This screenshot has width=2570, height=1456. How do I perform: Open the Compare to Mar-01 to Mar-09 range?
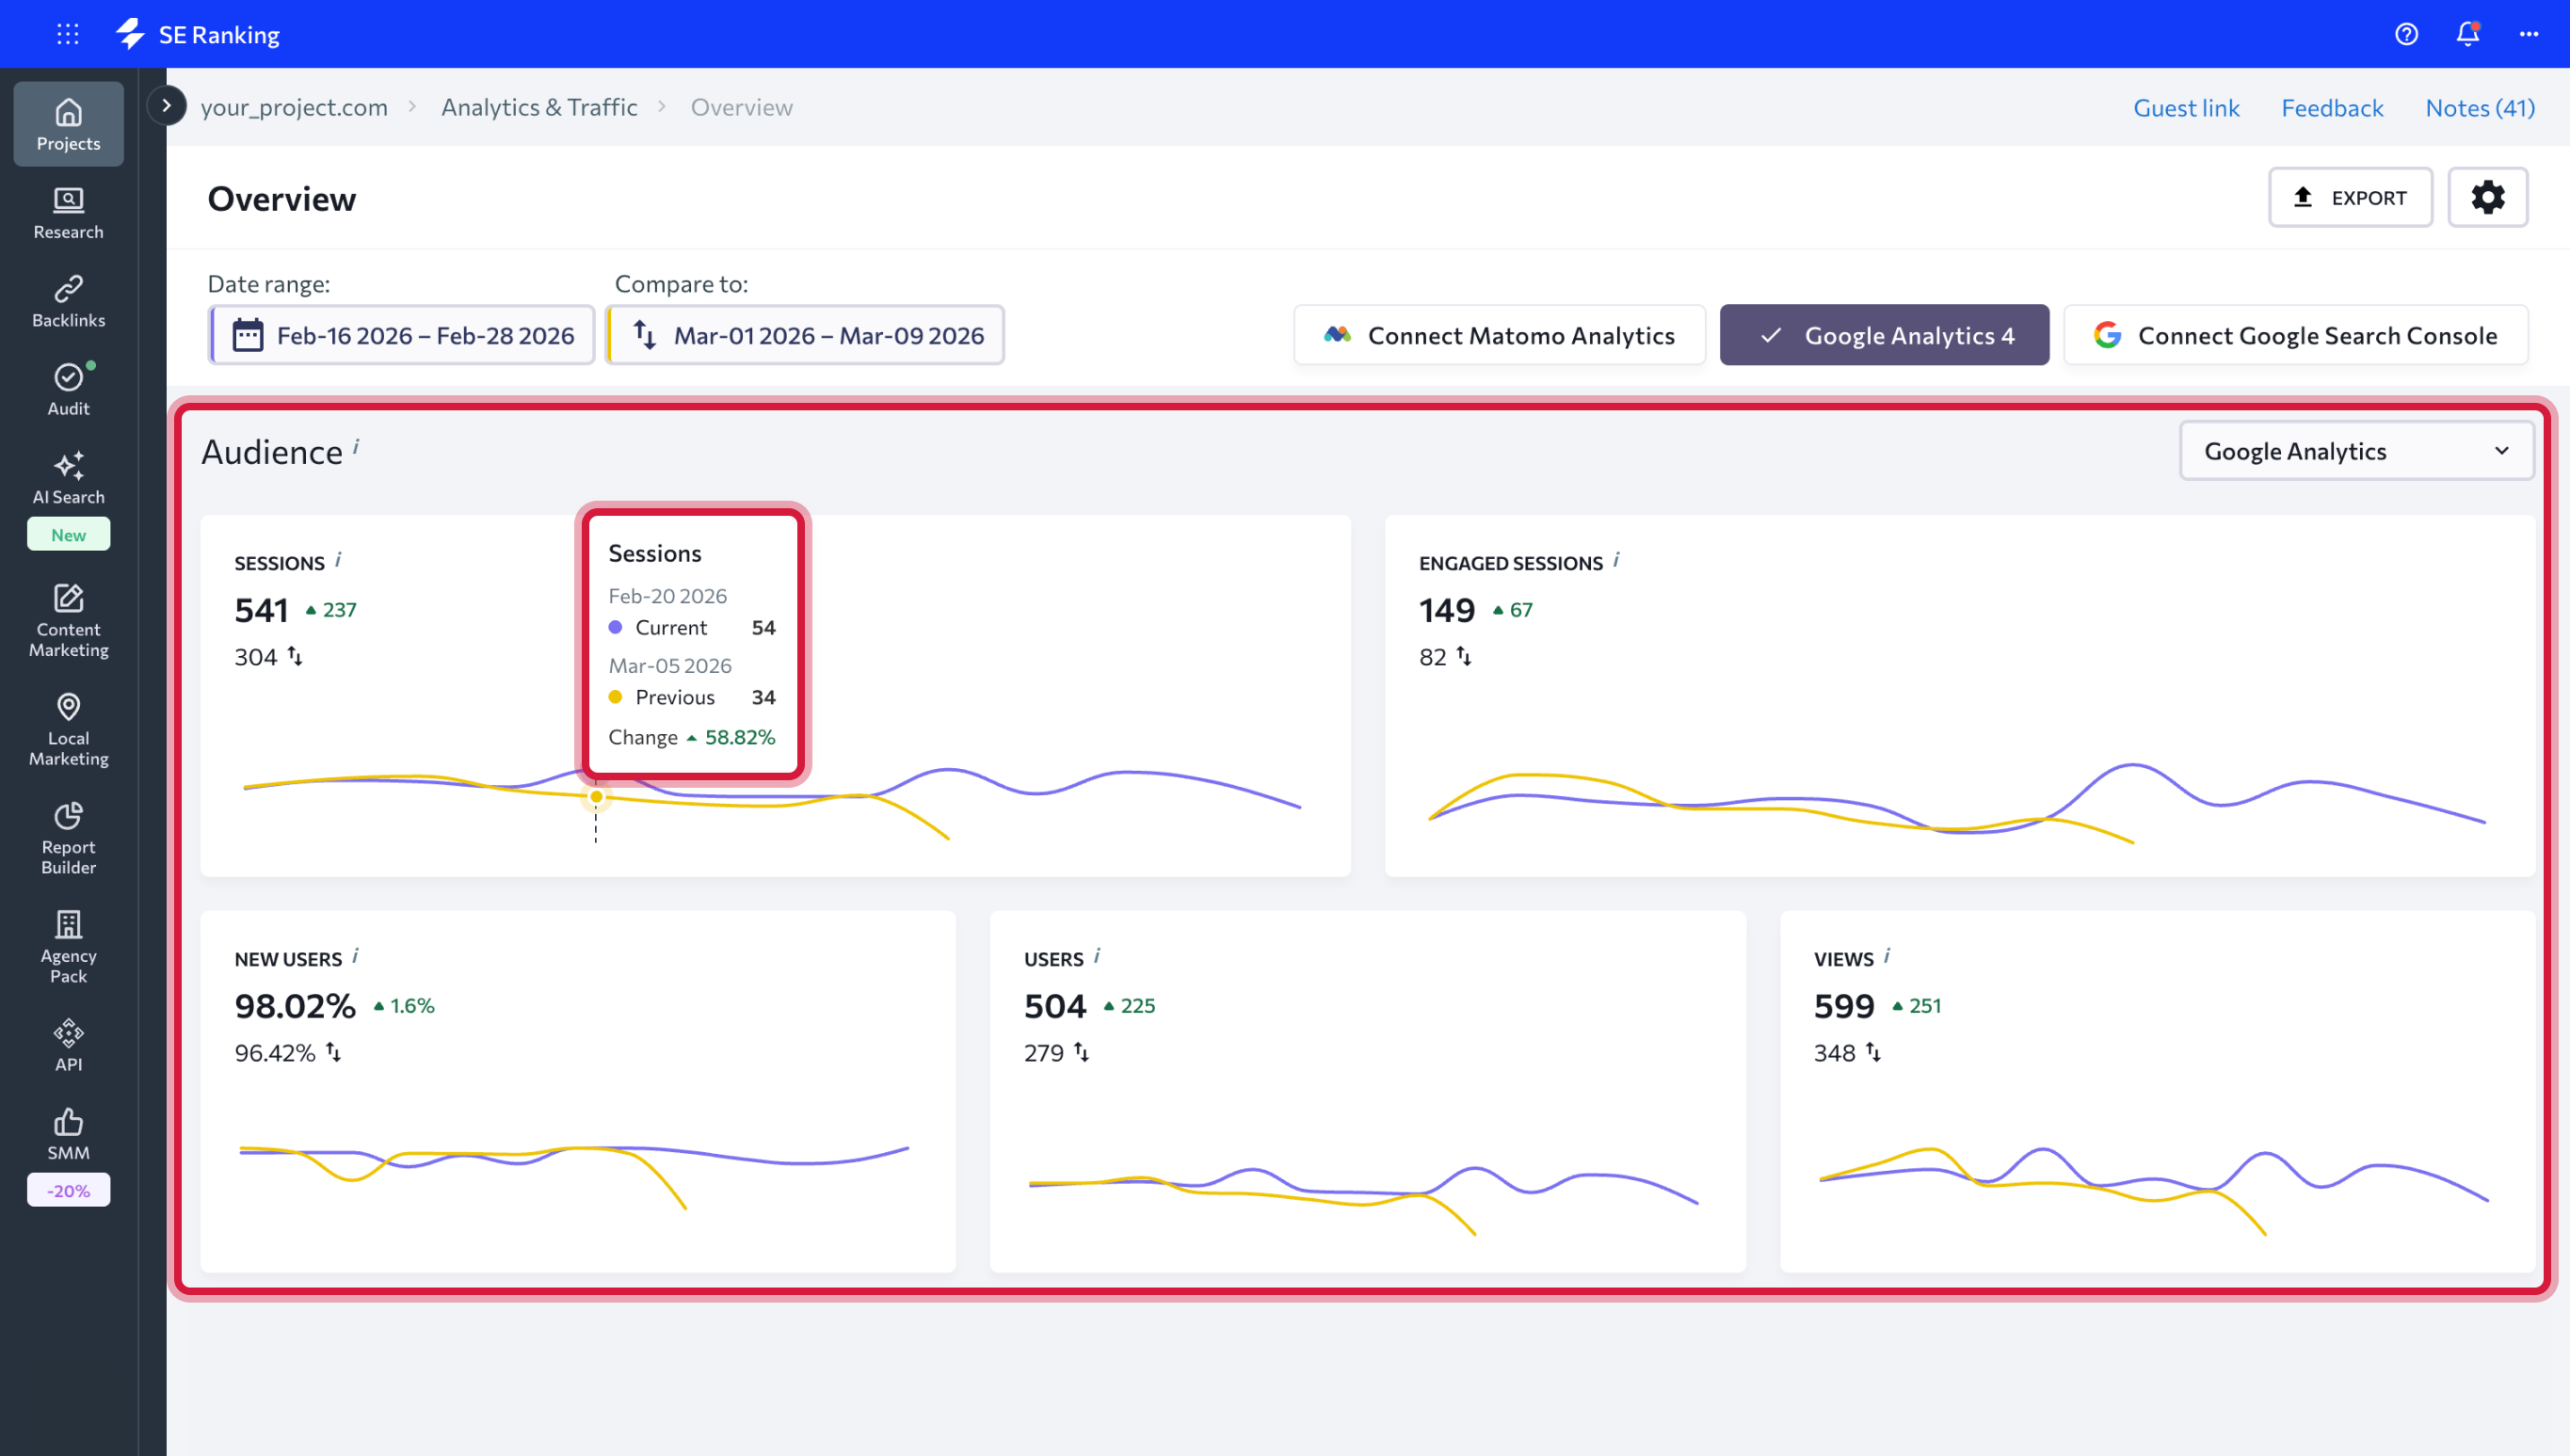(806, 335)
